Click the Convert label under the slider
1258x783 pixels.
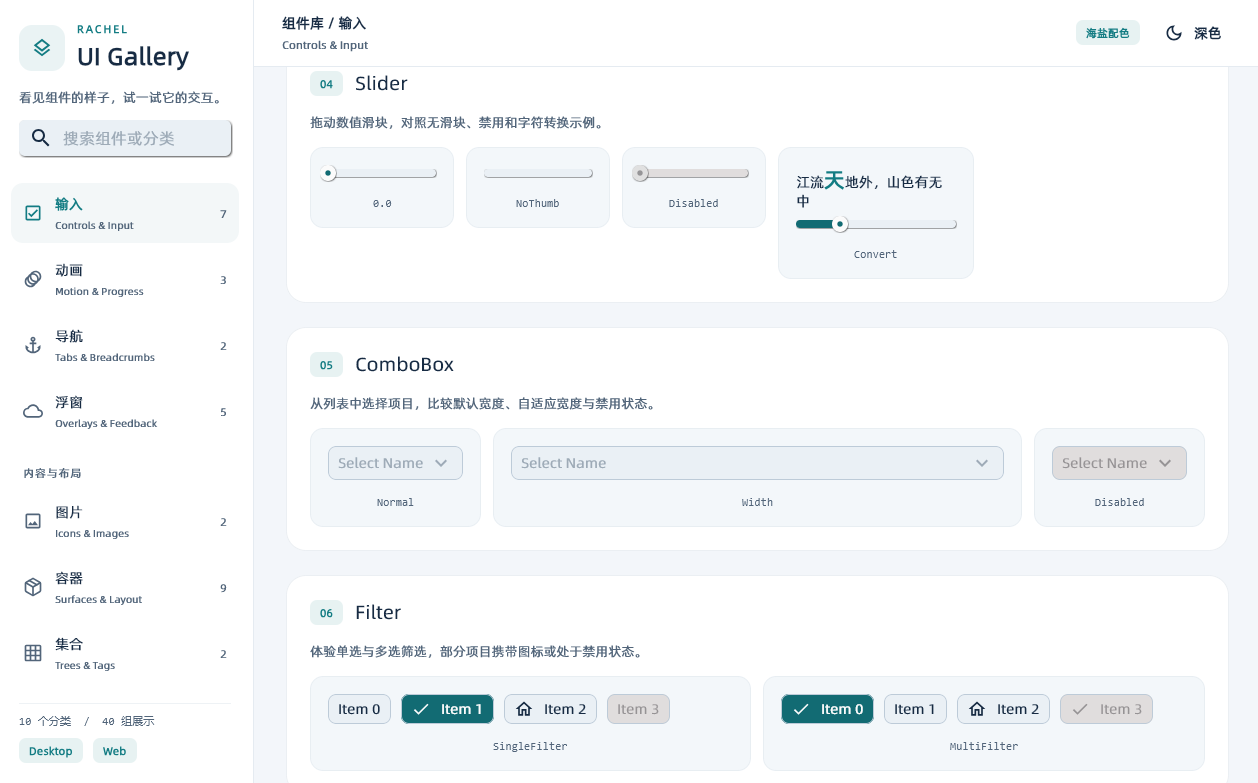click(x=875, y=254)
